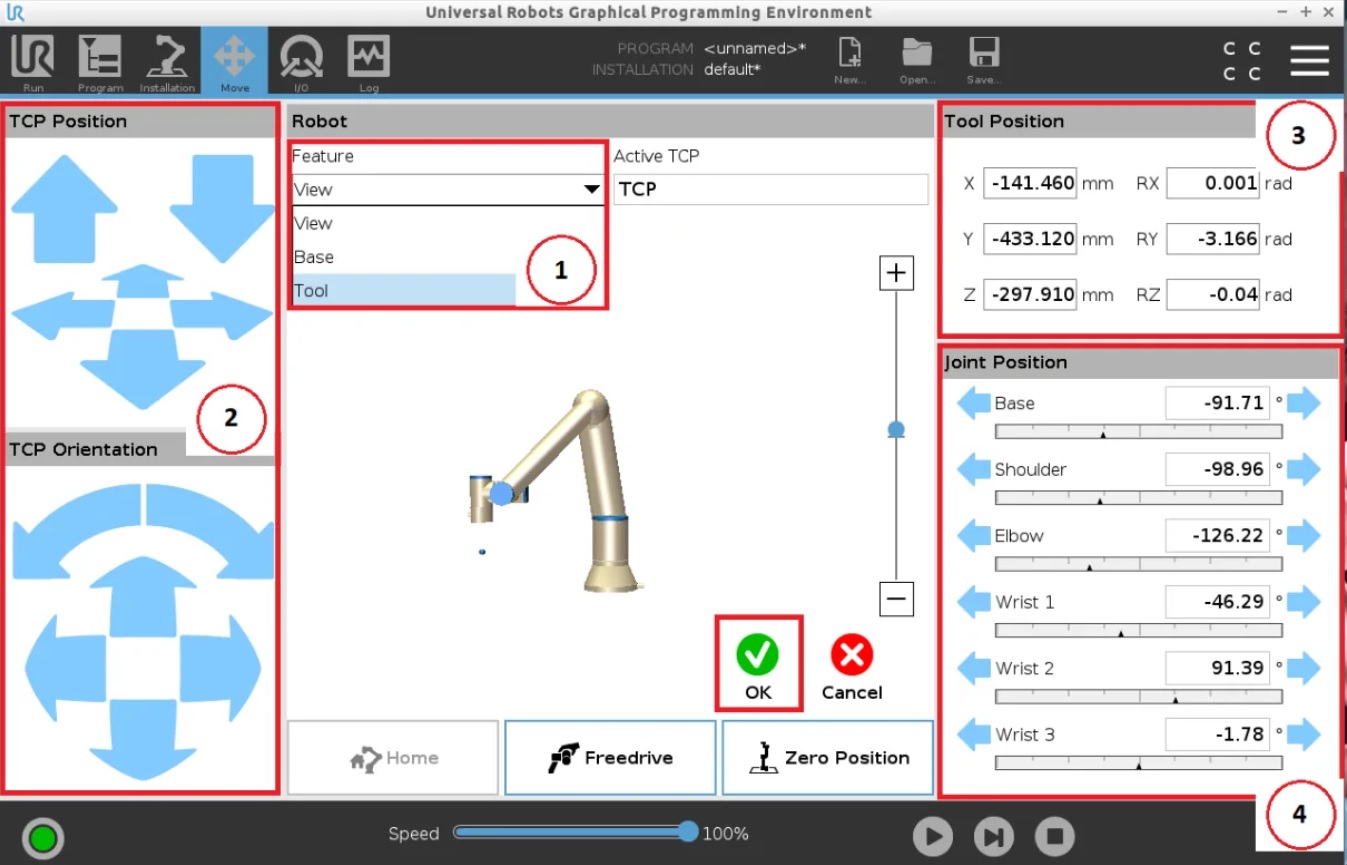This screenshot has width=1347, height=865.
Task: Open the Run tab with UR logo
Action: (33, 62)
